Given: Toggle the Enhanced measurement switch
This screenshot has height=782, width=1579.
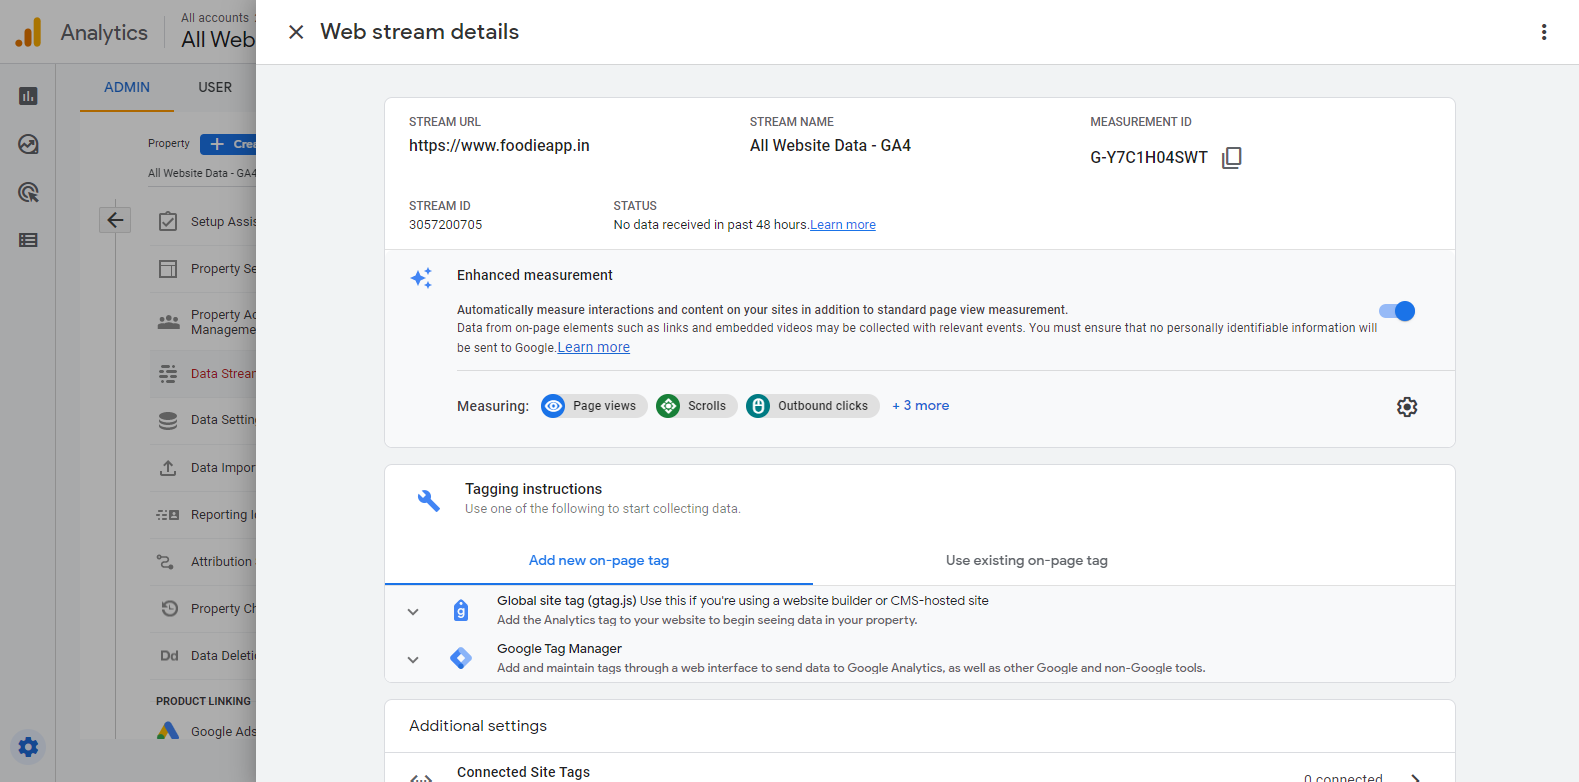Looking at the screenshot, I should [x=1397, y=311].
